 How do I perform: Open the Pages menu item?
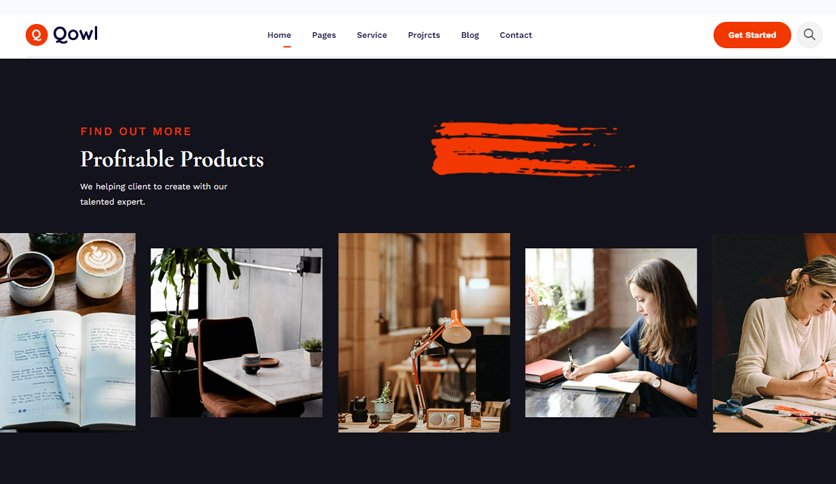coord(324,35)
